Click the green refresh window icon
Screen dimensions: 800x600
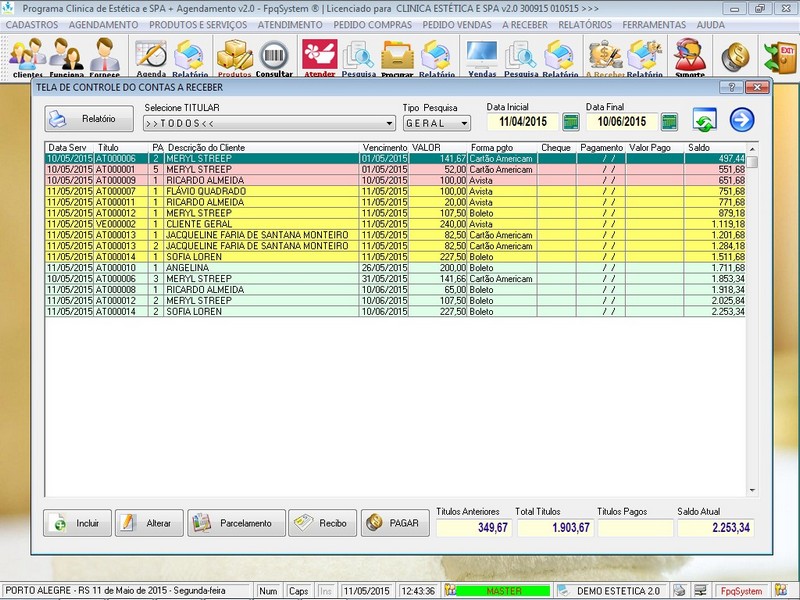click(x=705, y=120)
